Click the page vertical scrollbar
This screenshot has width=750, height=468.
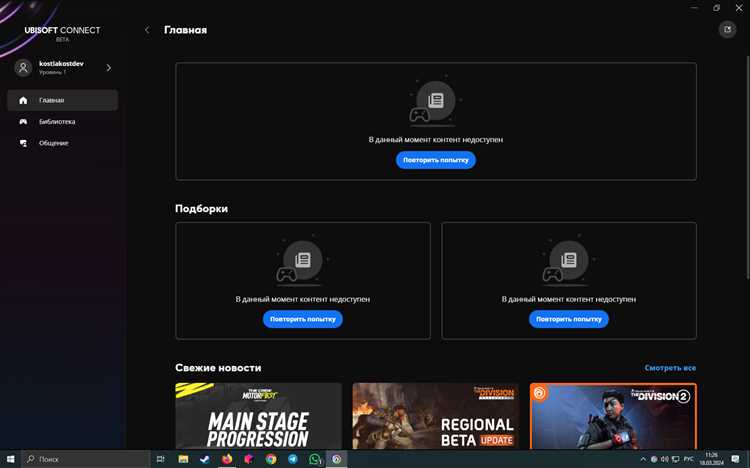(748, 168)
